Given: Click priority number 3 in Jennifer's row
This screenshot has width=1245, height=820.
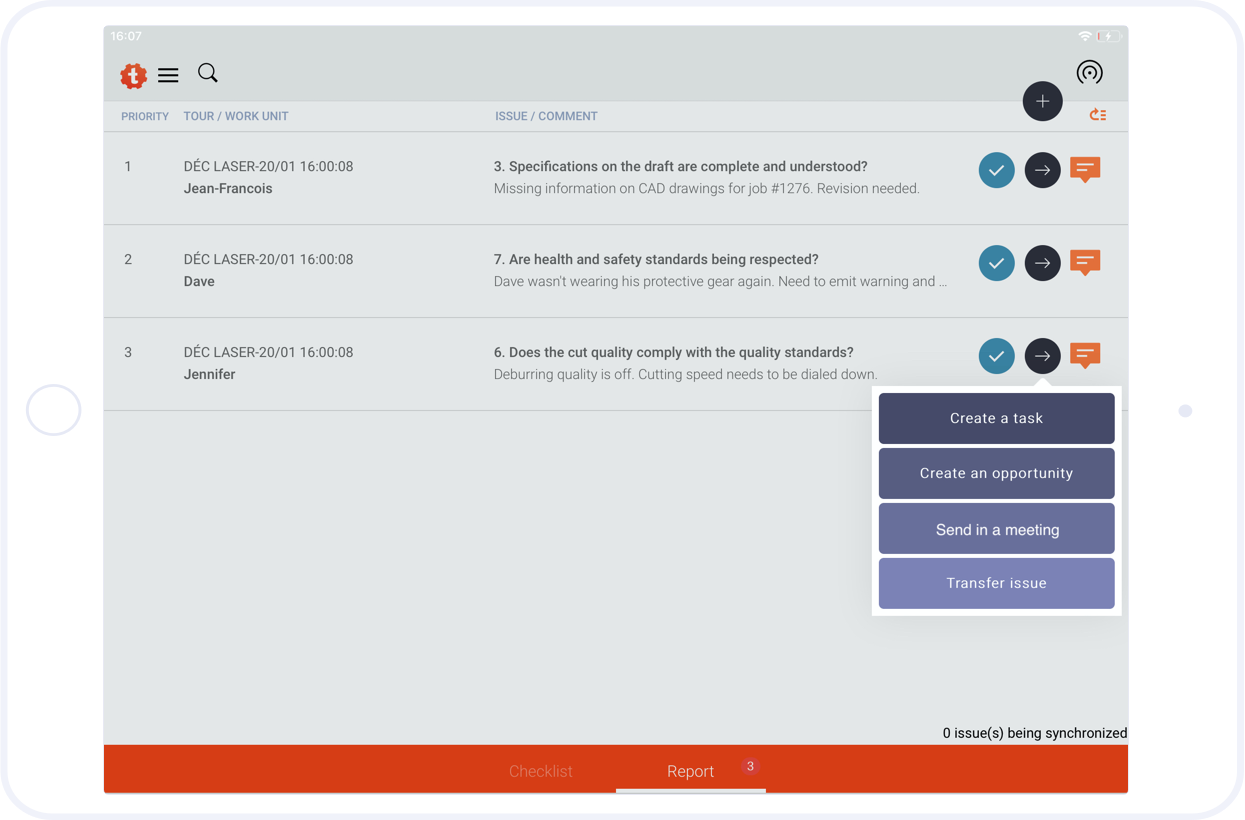Looking at the screenshot, I should (128, 352).
